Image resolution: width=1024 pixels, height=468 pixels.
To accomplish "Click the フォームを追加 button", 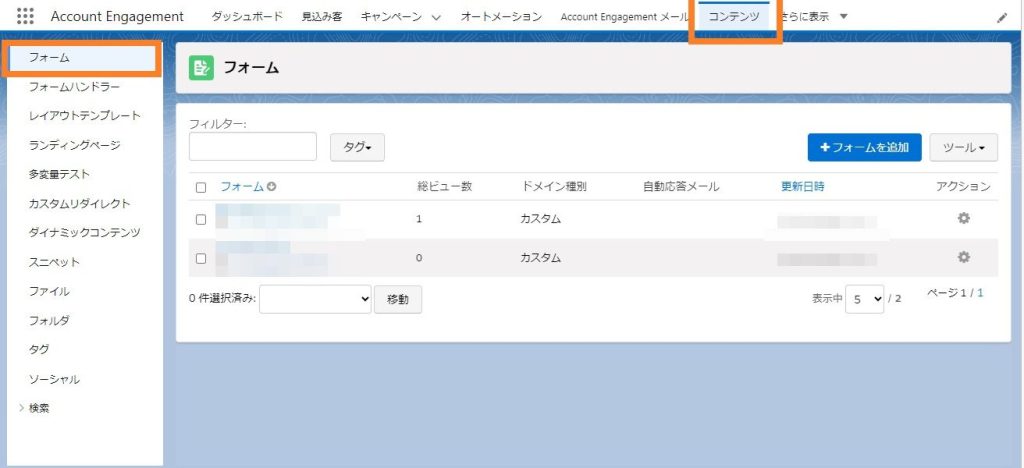I will click(864, 148).
